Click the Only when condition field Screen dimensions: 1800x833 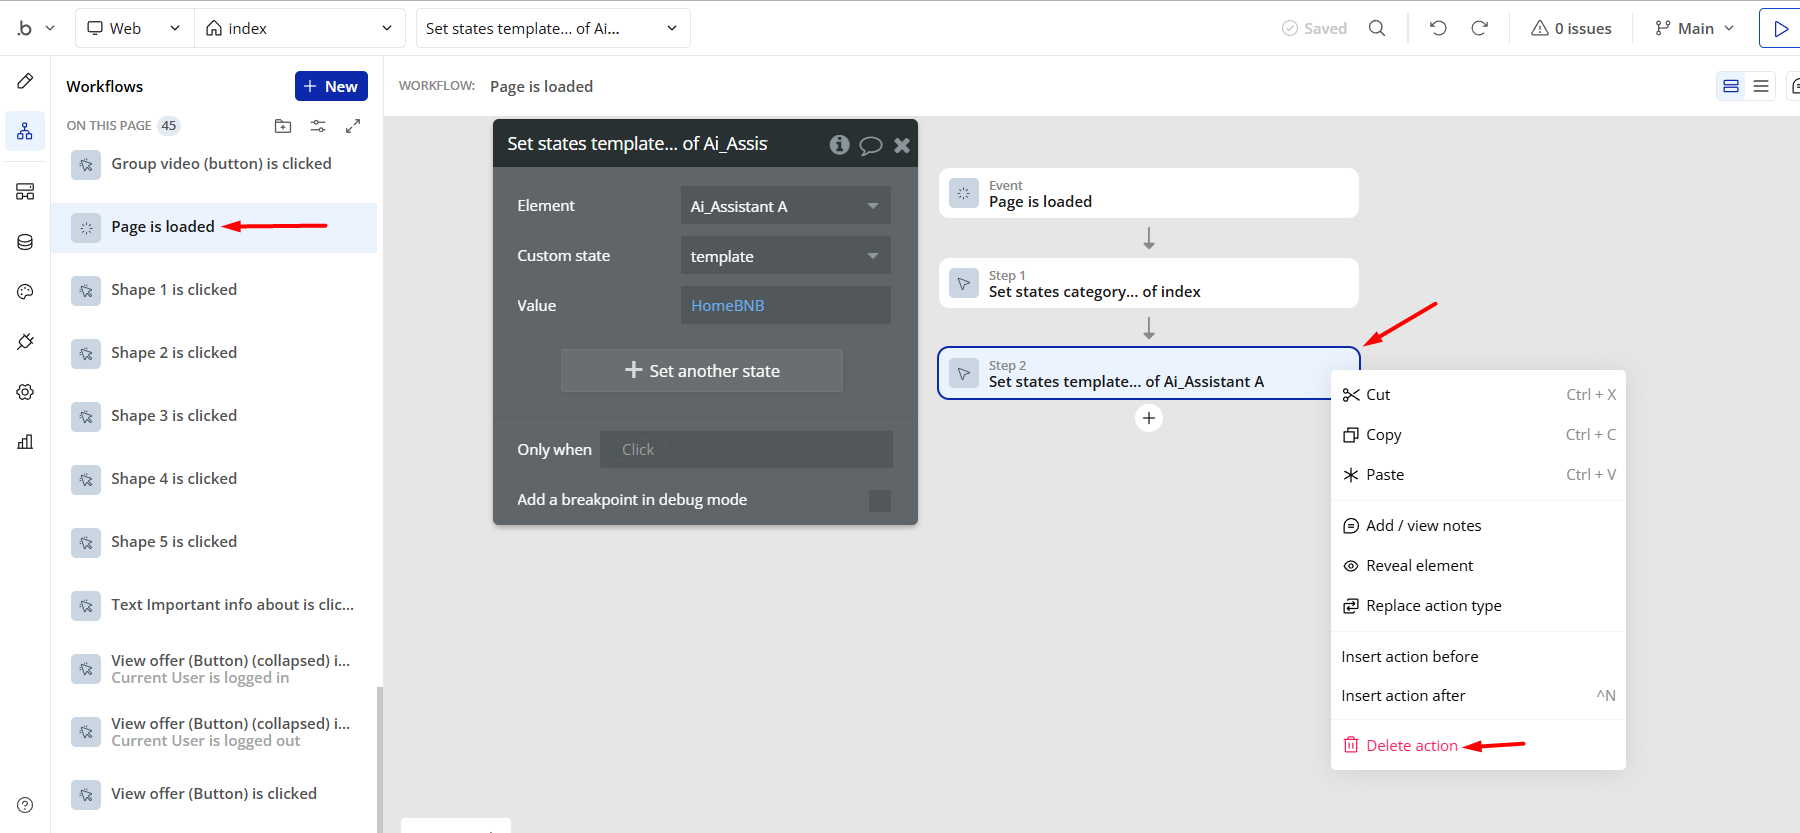pyautogui.click(x=745, y=450)
